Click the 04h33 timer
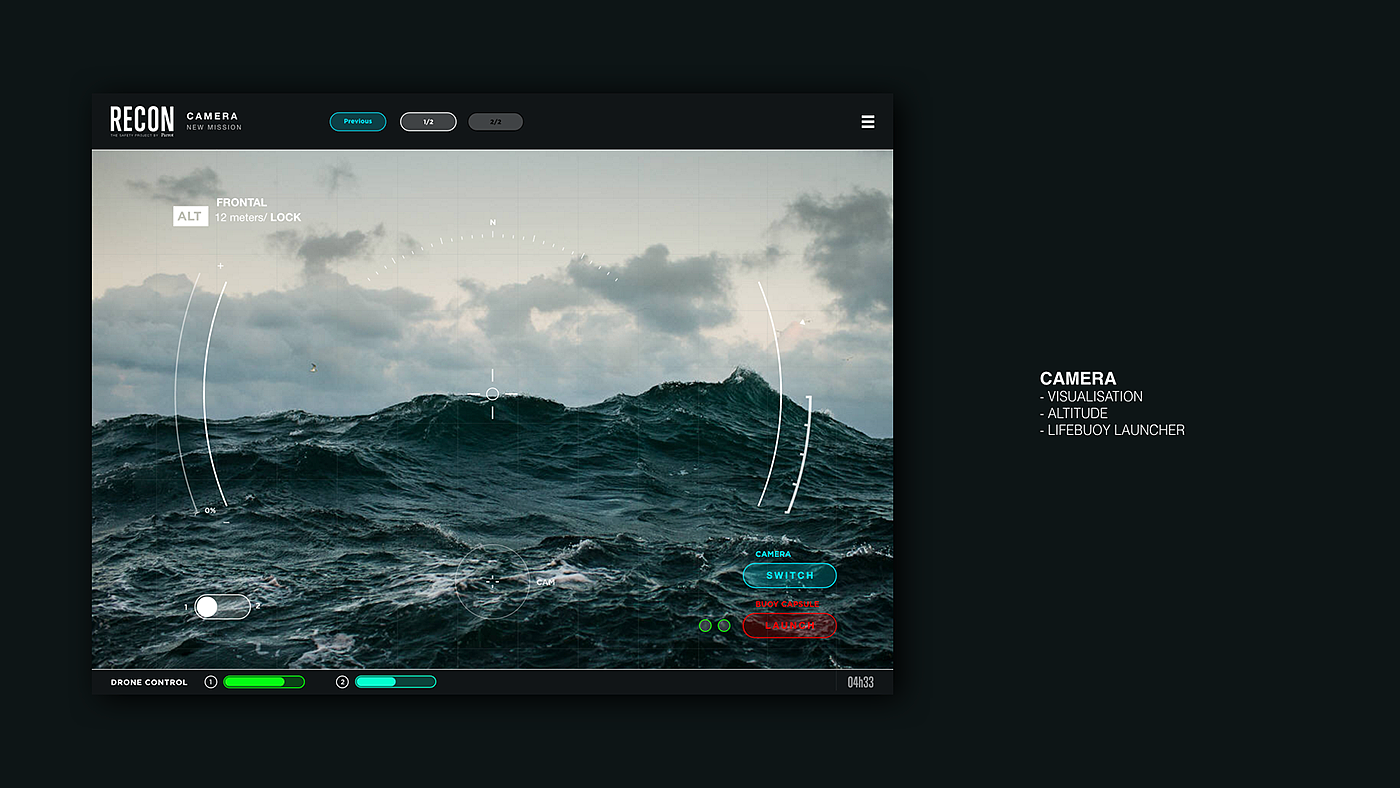 [x=861, y=682]
